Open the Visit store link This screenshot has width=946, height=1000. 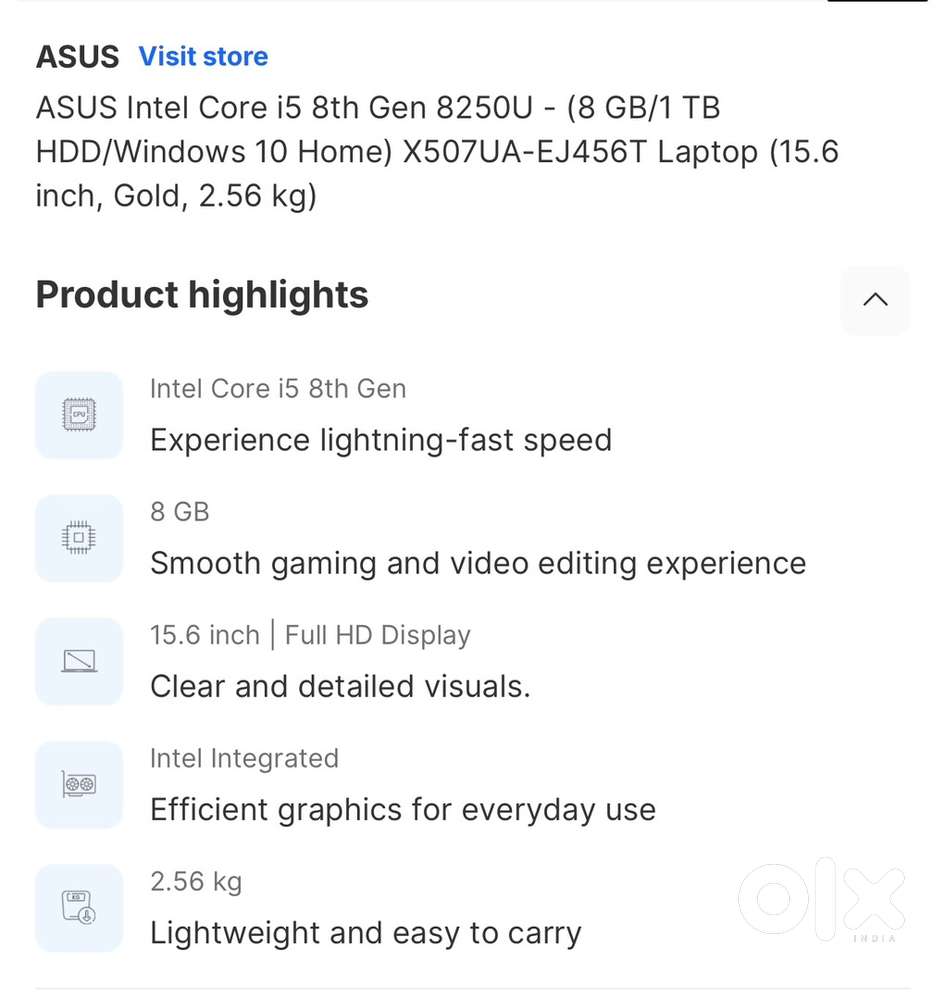pos(203,57)
